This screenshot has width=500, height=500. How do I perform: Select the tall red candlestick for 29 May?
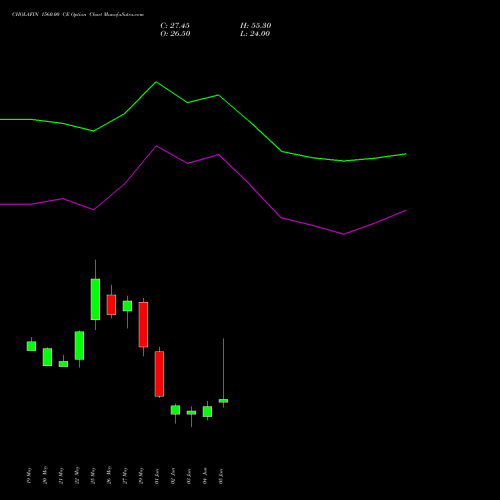(143, 325)
